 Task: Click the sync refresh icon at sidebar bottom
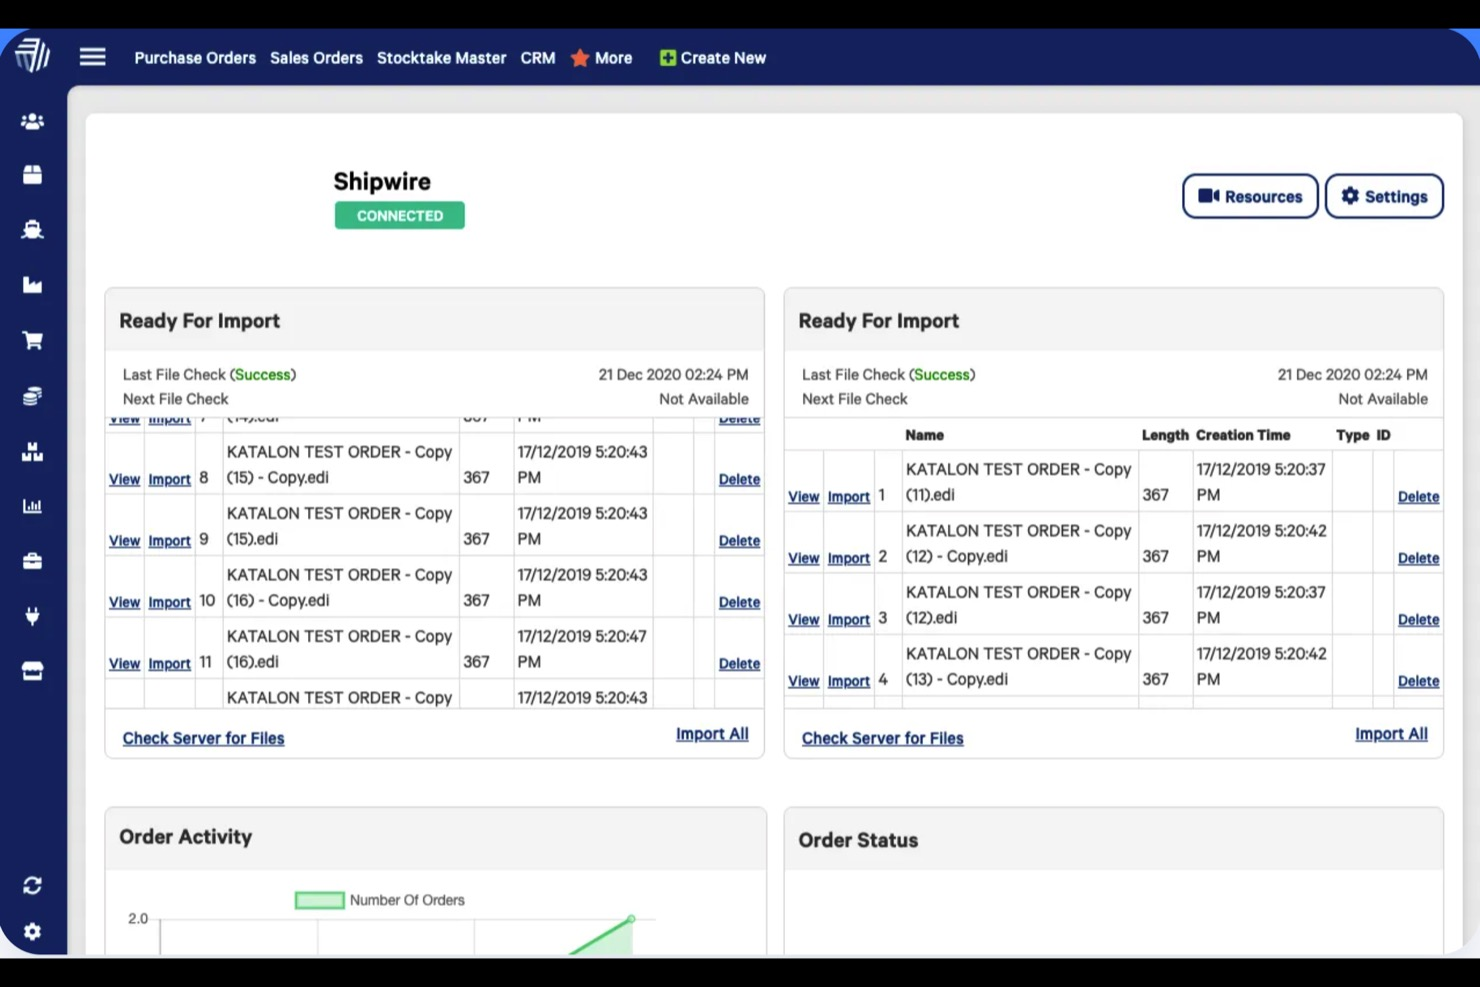click(x=32, y=885)
